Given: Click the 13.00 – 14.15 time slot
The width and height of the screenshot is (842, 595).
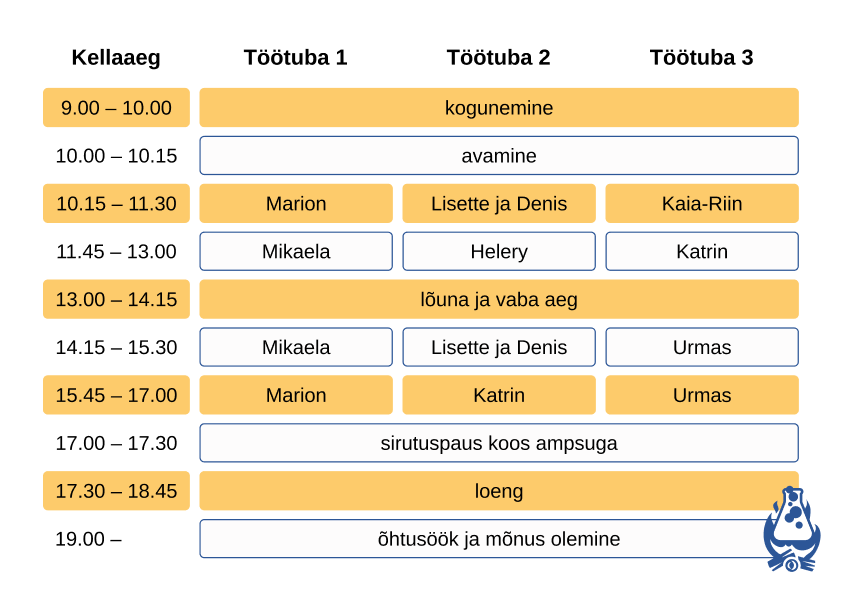Looking at the screenshot, I should point(116,300).
